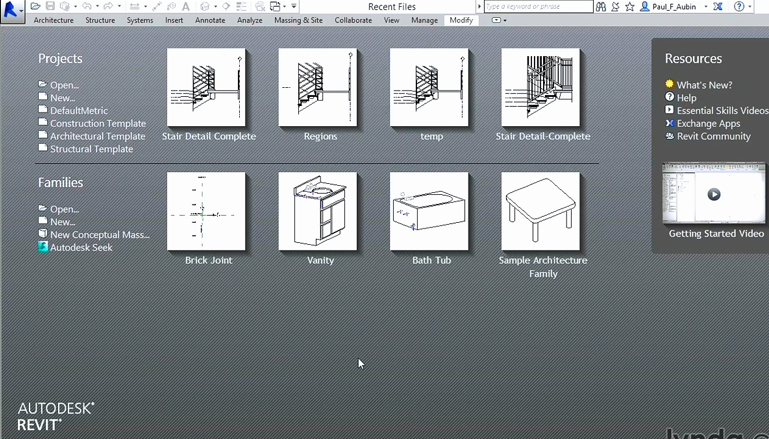Click the Redo arrow icon
769x439 pixels.
click(108, 6)
